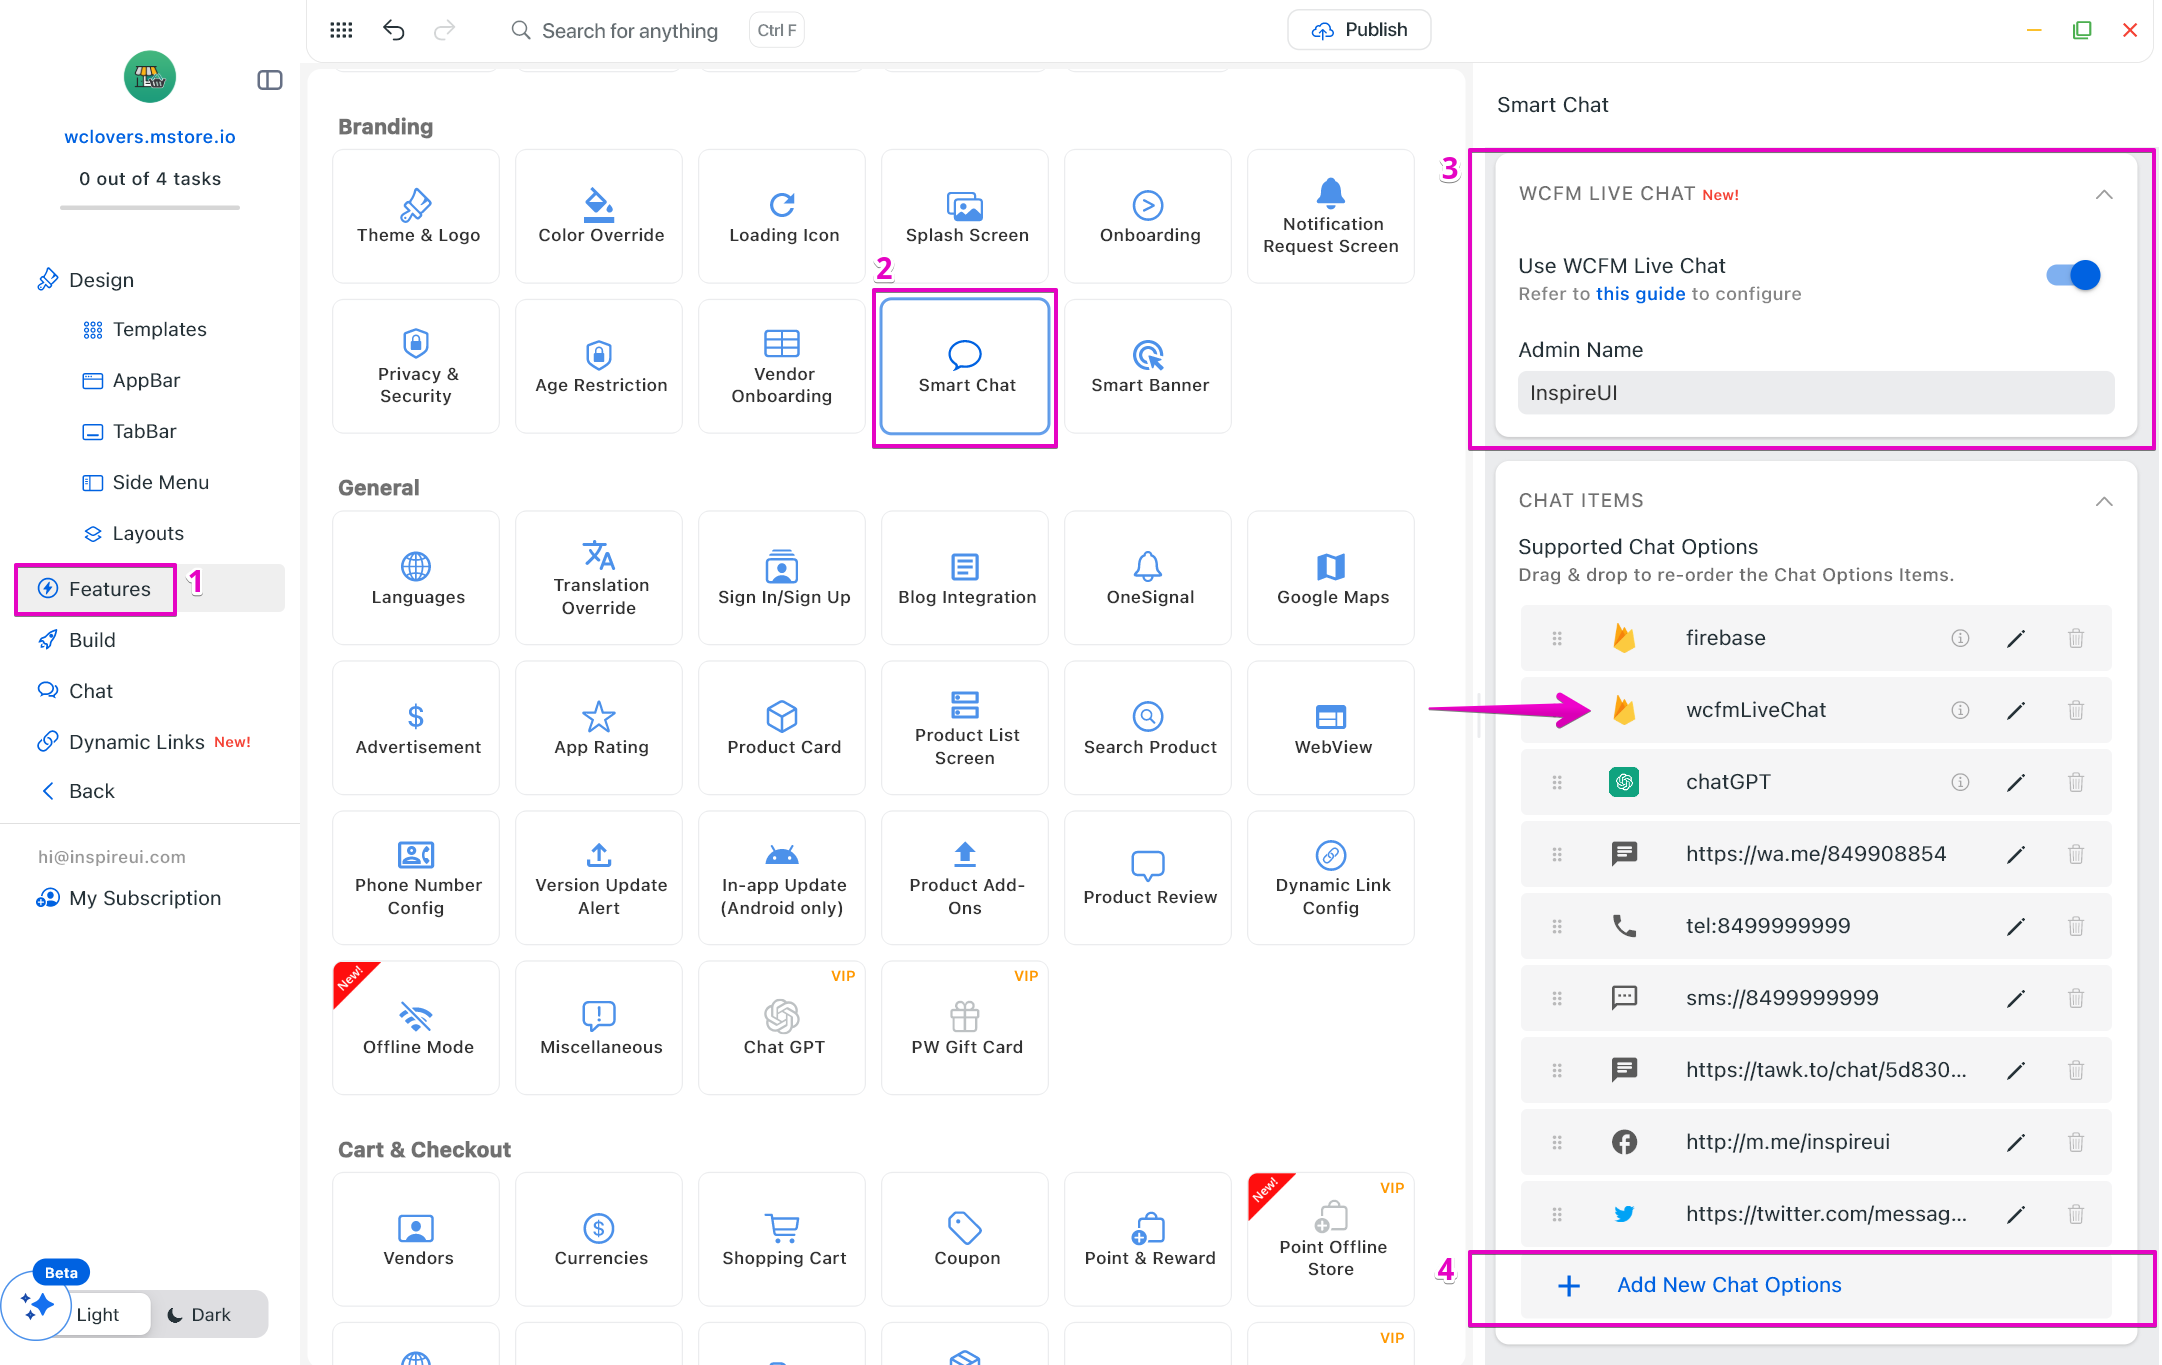Click the Admin Name input field

1815,393
